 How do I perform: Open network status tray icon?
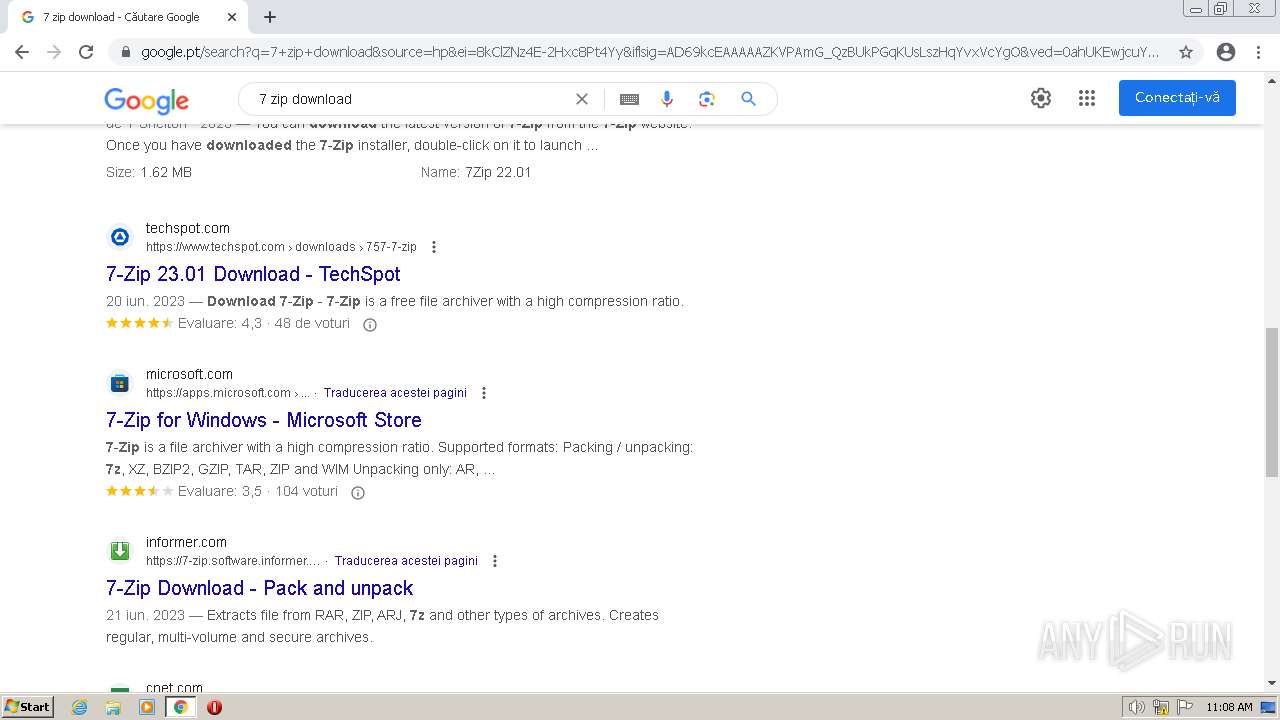coord(1160,707)
